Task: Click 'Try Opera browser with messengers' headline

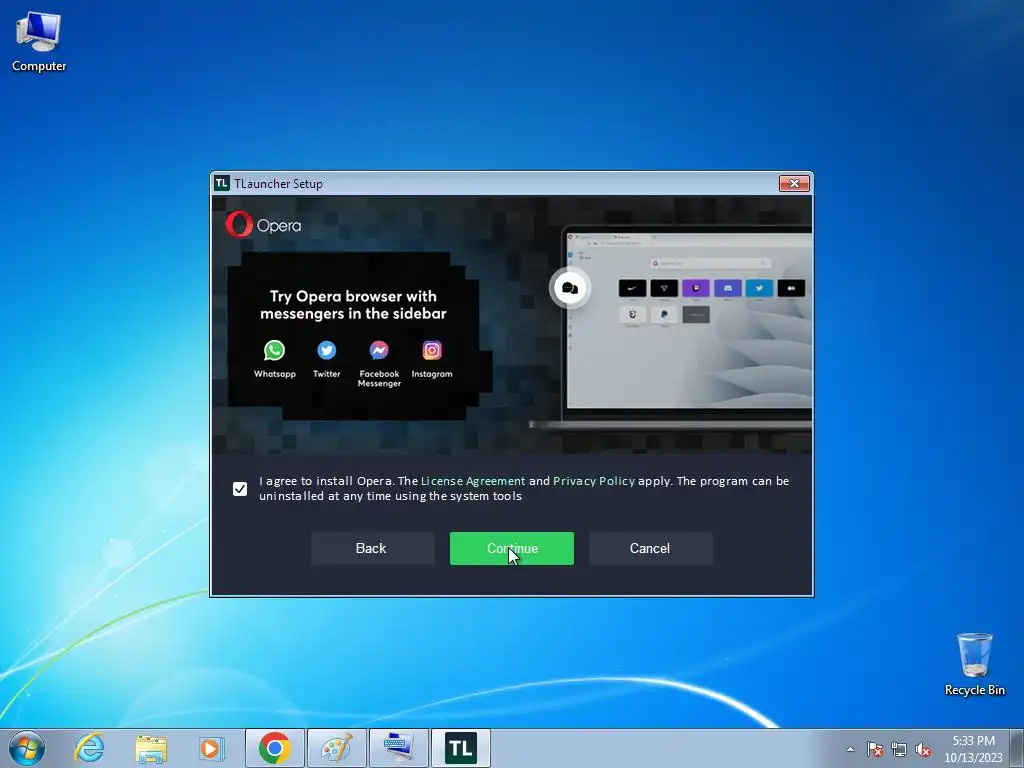Action: click(x=353, y=304)
